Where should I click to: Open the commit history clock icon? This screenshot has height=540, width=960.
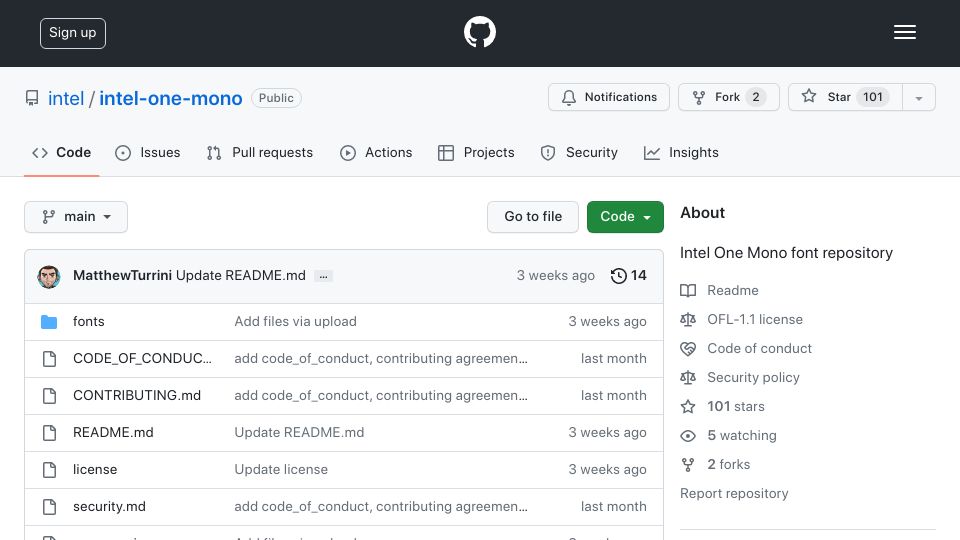tap(618, 276)
